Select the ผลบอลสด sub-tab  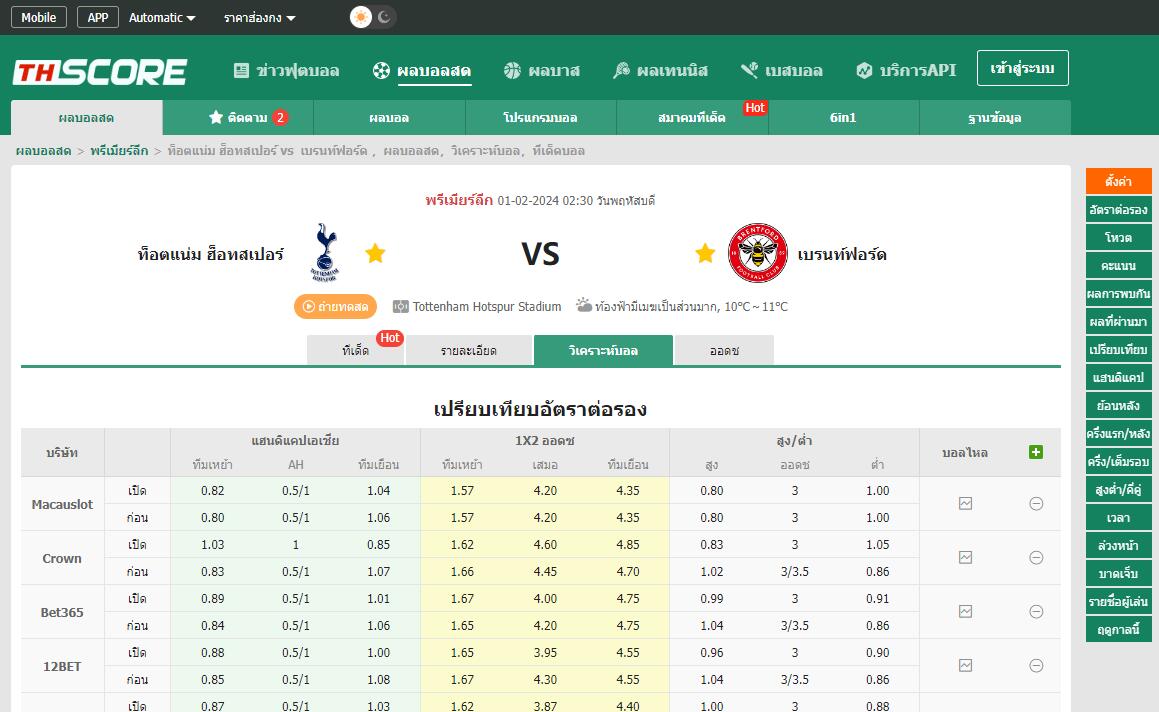(x=86, y=118)
